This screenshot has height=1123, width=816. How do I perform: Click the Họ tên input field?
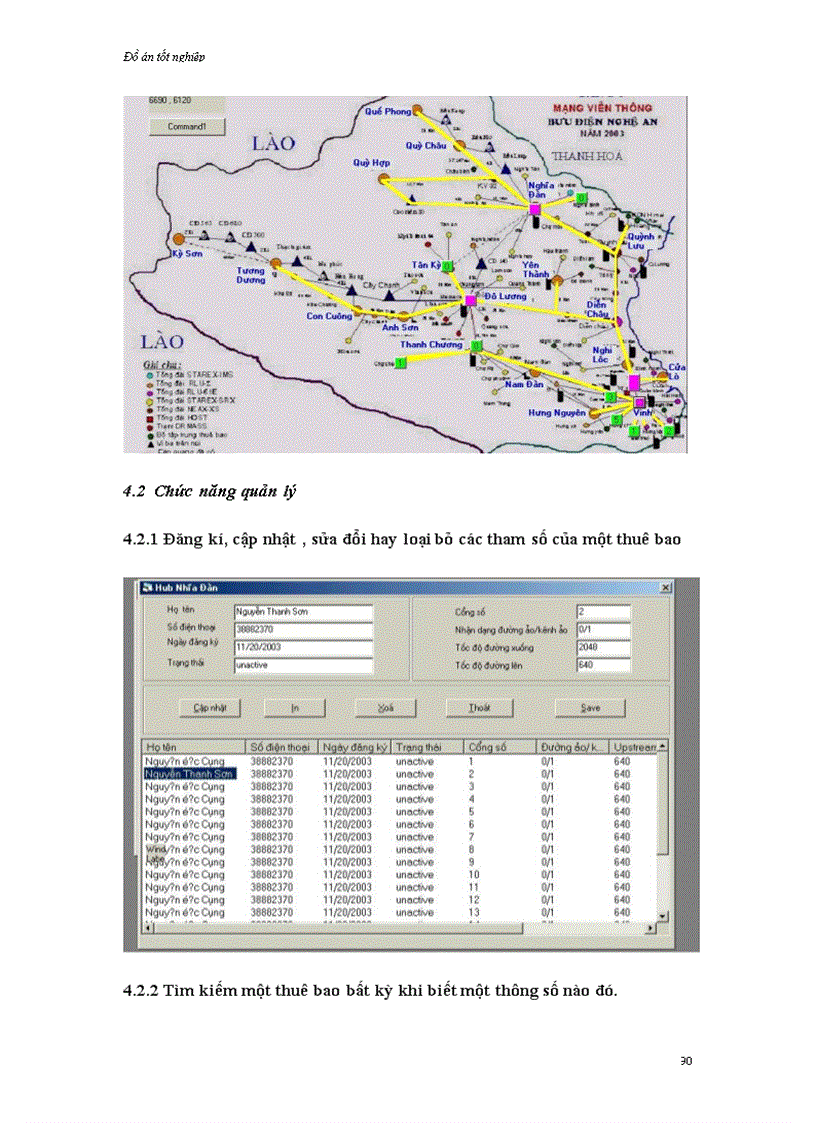(303, 611)
